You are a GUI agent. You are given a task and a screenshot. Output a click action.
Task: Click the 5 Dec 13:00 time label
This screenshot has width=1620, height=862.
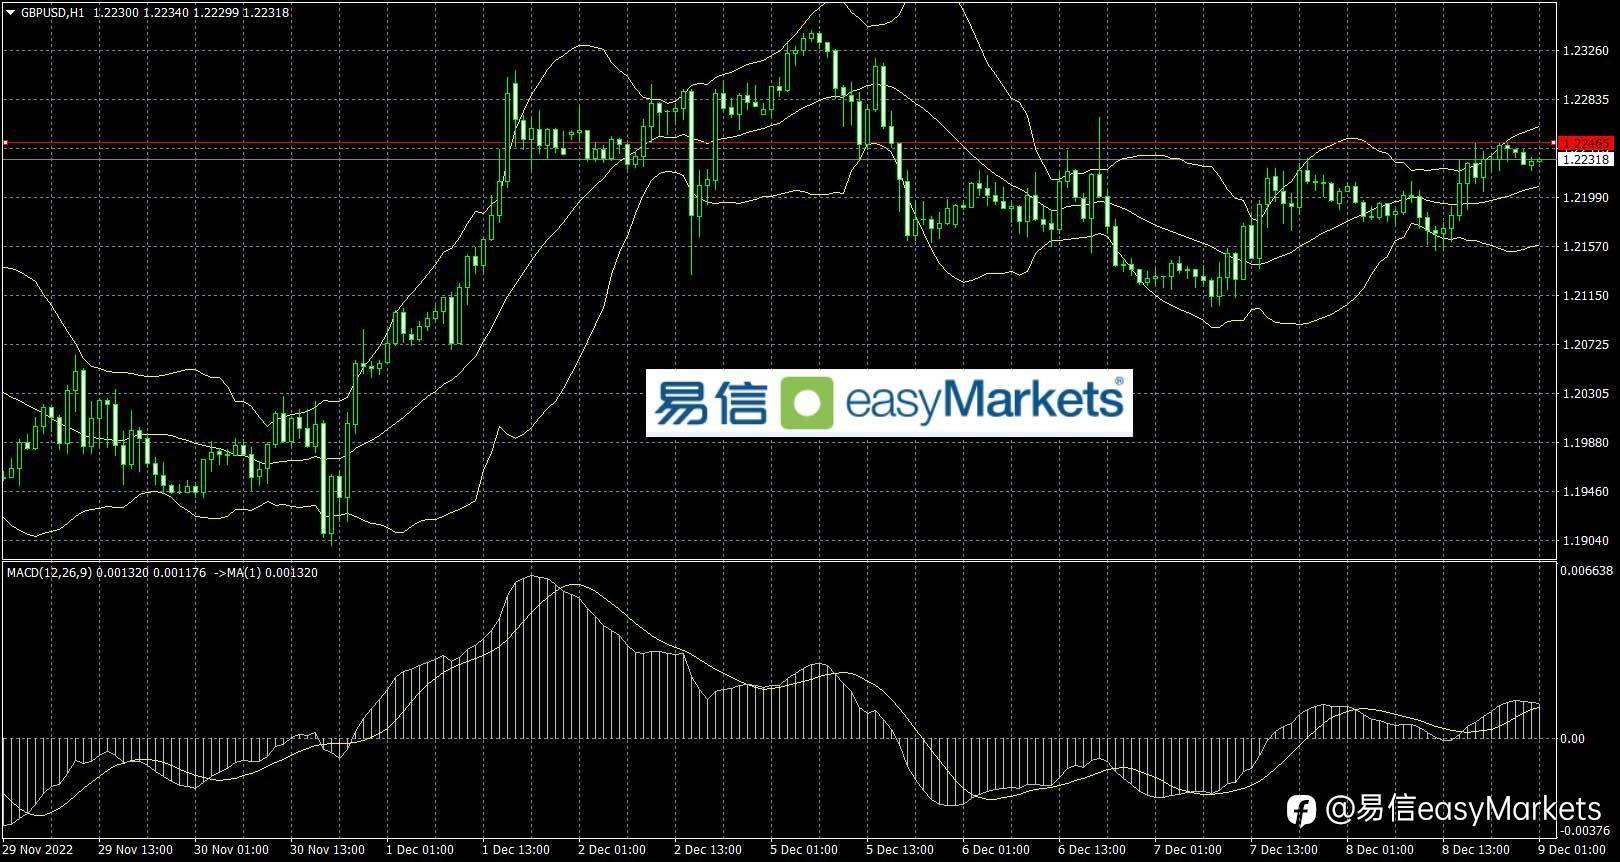click(x=900, y=850)
